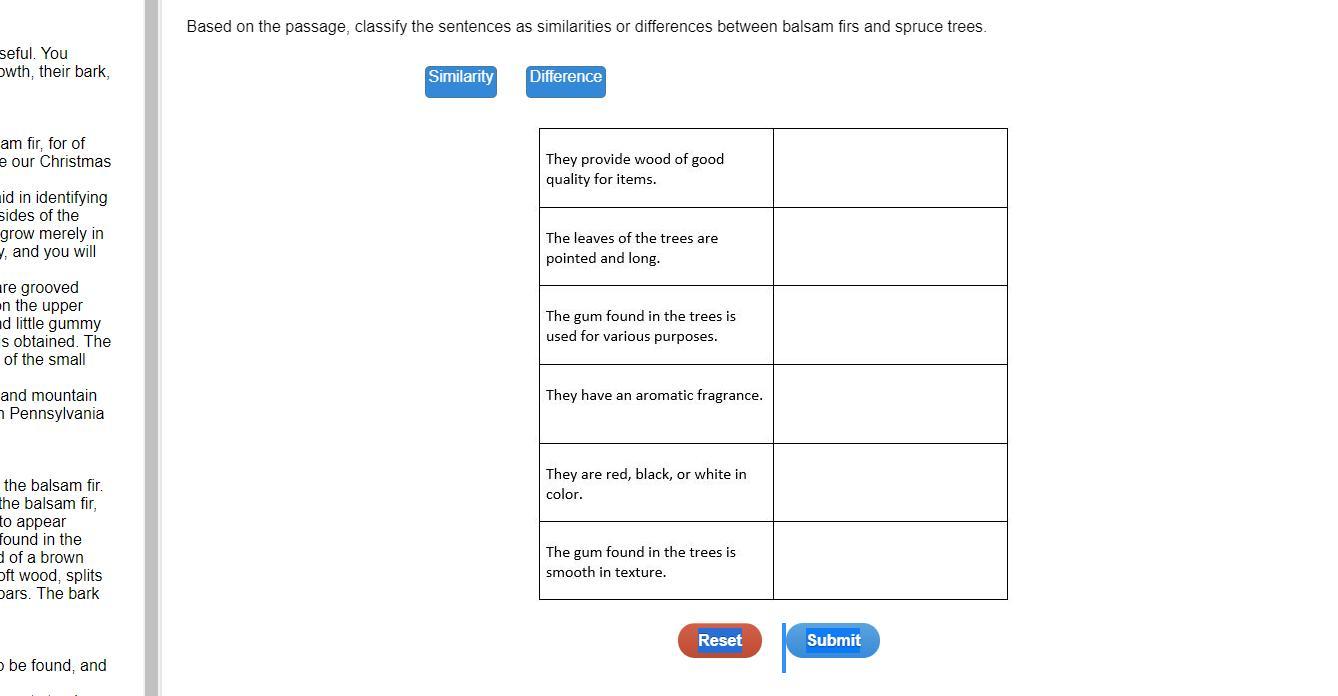
Task: Click the 'gum used for various purposes' sentence
Action: click(x=640, y=326)
